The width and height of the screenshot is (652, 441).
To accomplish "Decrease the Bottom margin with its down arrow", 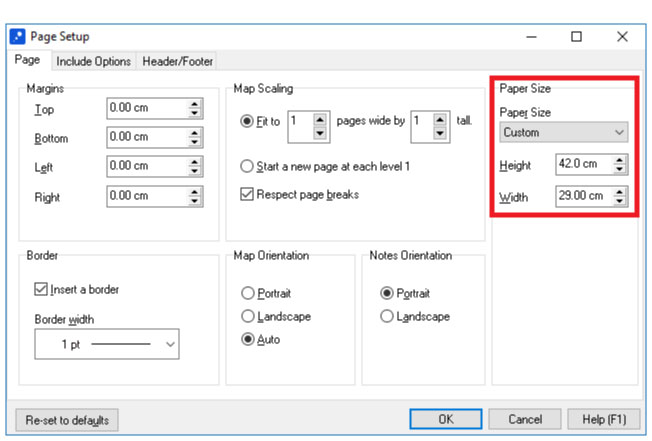I will [194, 142].
